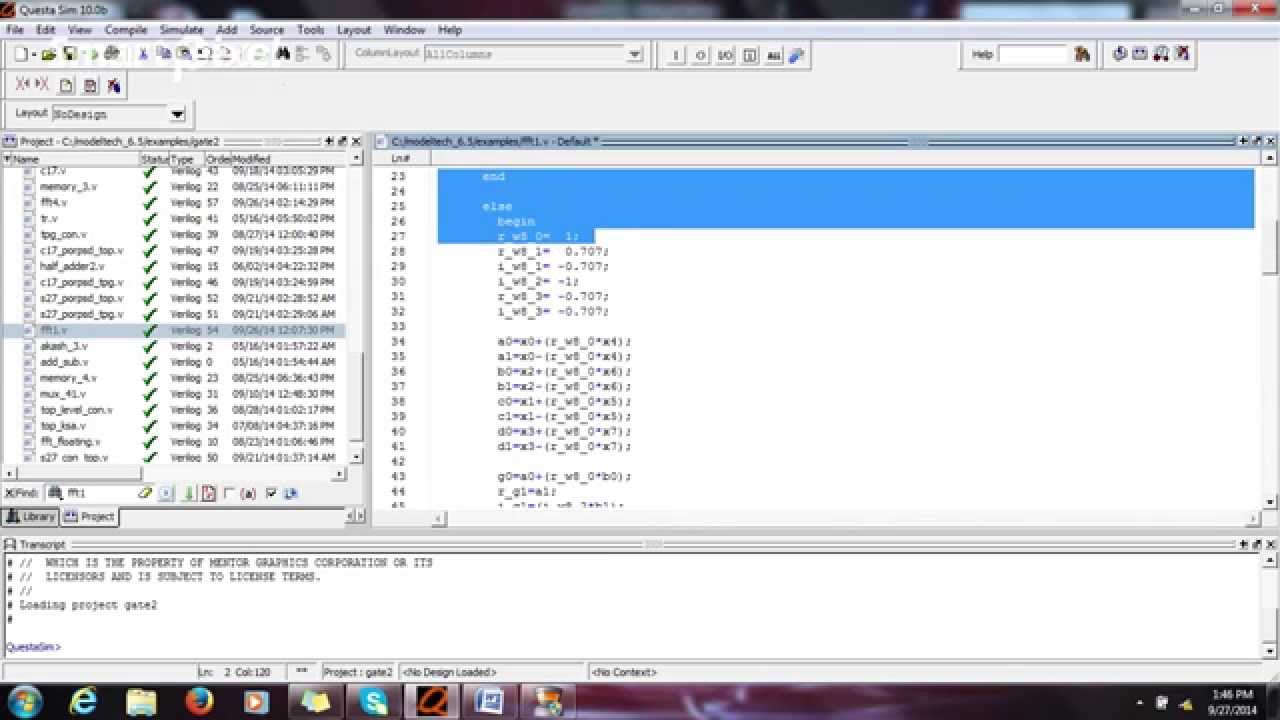Click the Find next green down arrow
Image resolution: width=1280 pixels, height=720 pixels.
click(x=188, y=493)
